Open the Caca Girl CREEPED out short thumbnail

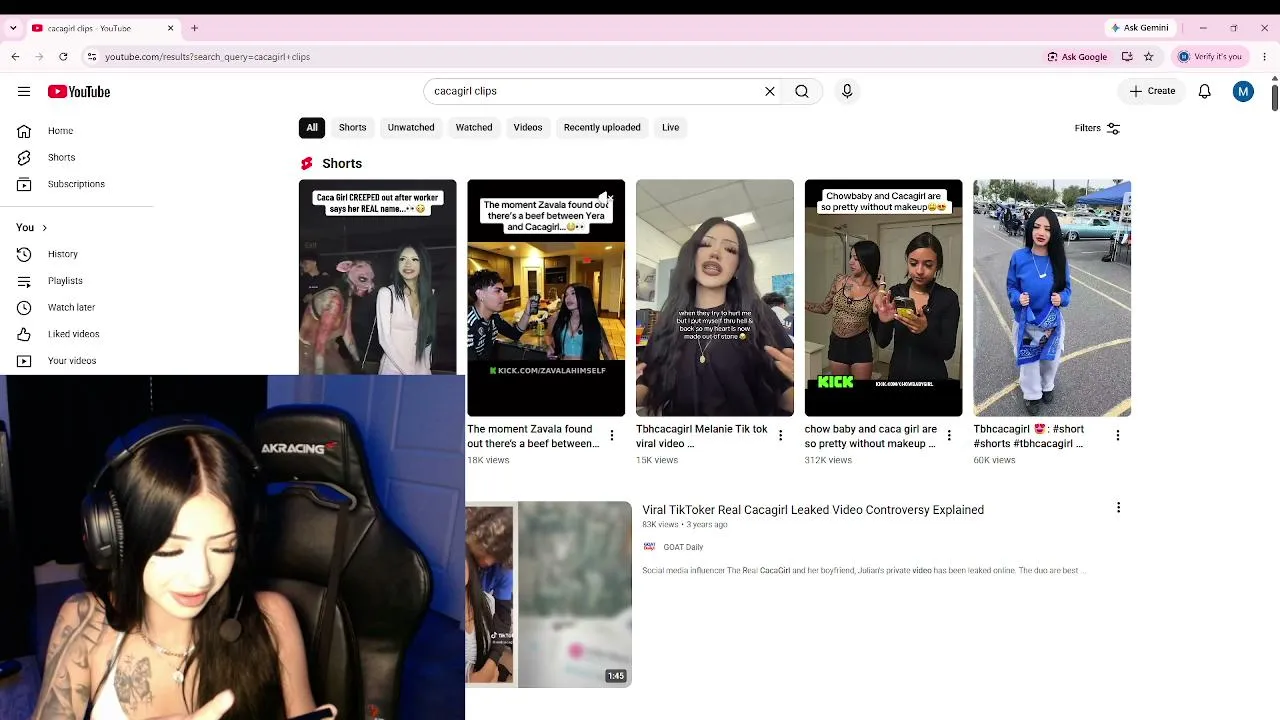(378, 277)
